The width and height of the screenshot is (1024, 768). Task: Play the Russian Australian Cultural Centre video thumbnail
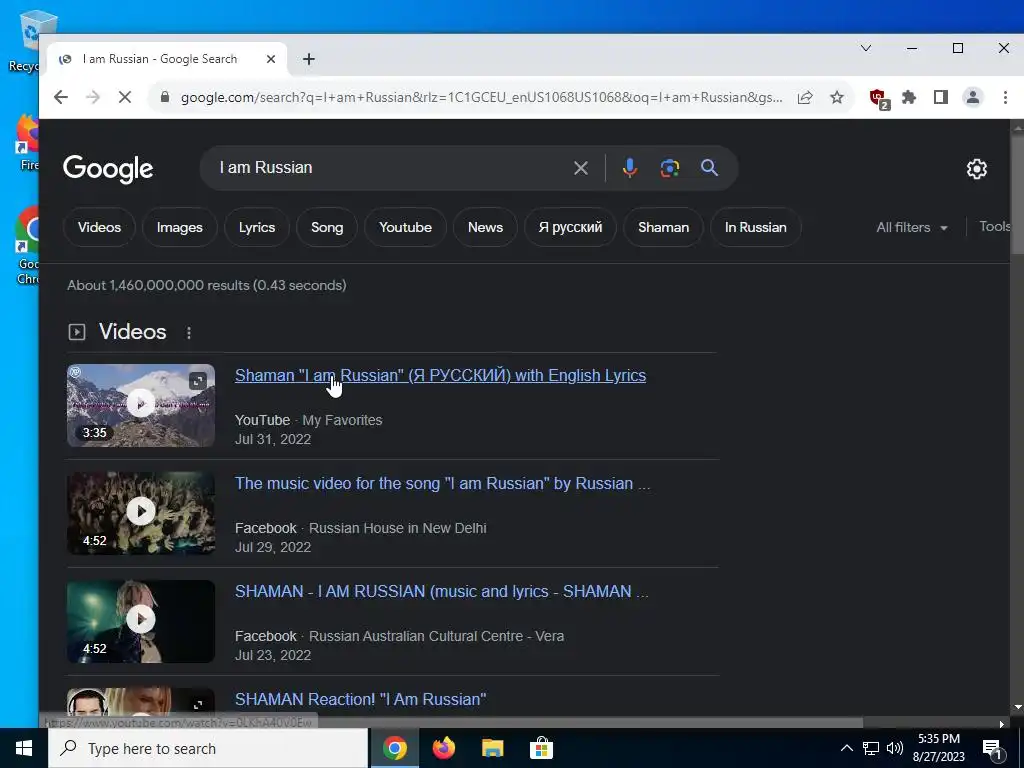coord(141,620)
